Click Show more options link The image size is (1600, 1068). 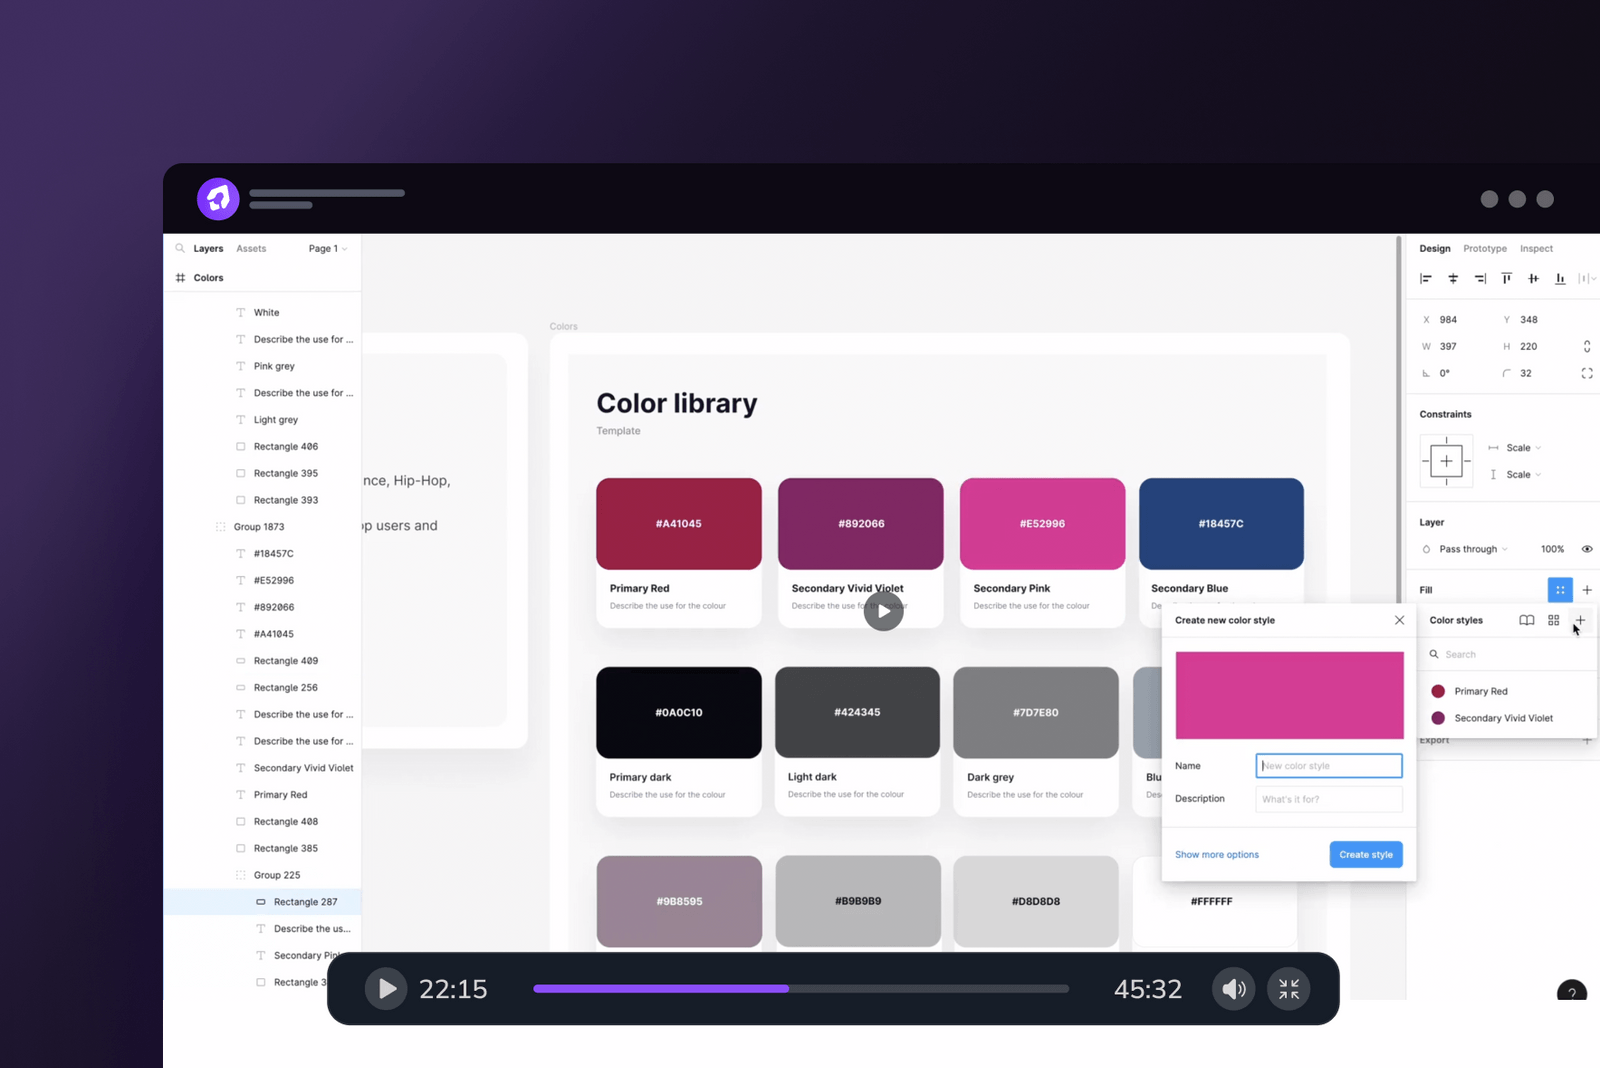point(1217,855)
